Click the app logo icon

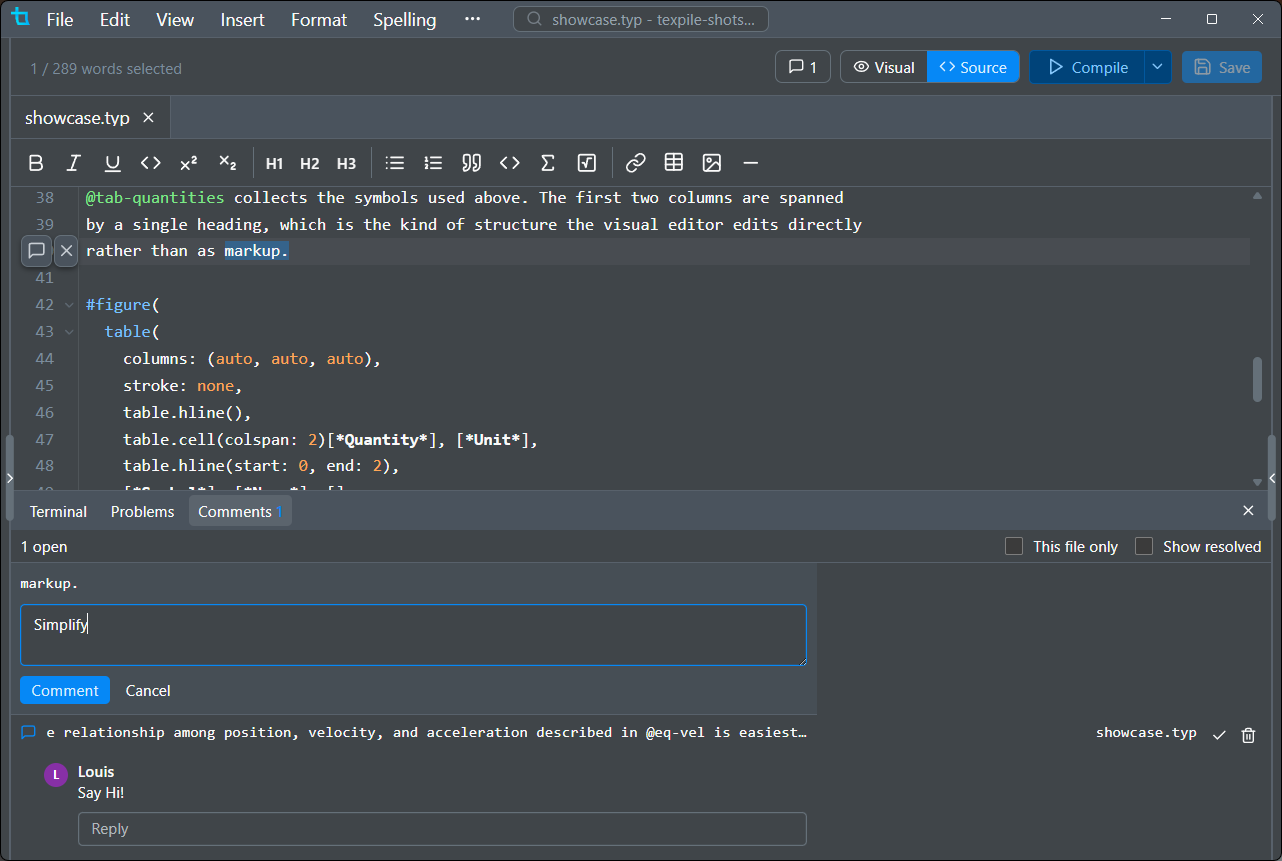click(x=21, y=19)
